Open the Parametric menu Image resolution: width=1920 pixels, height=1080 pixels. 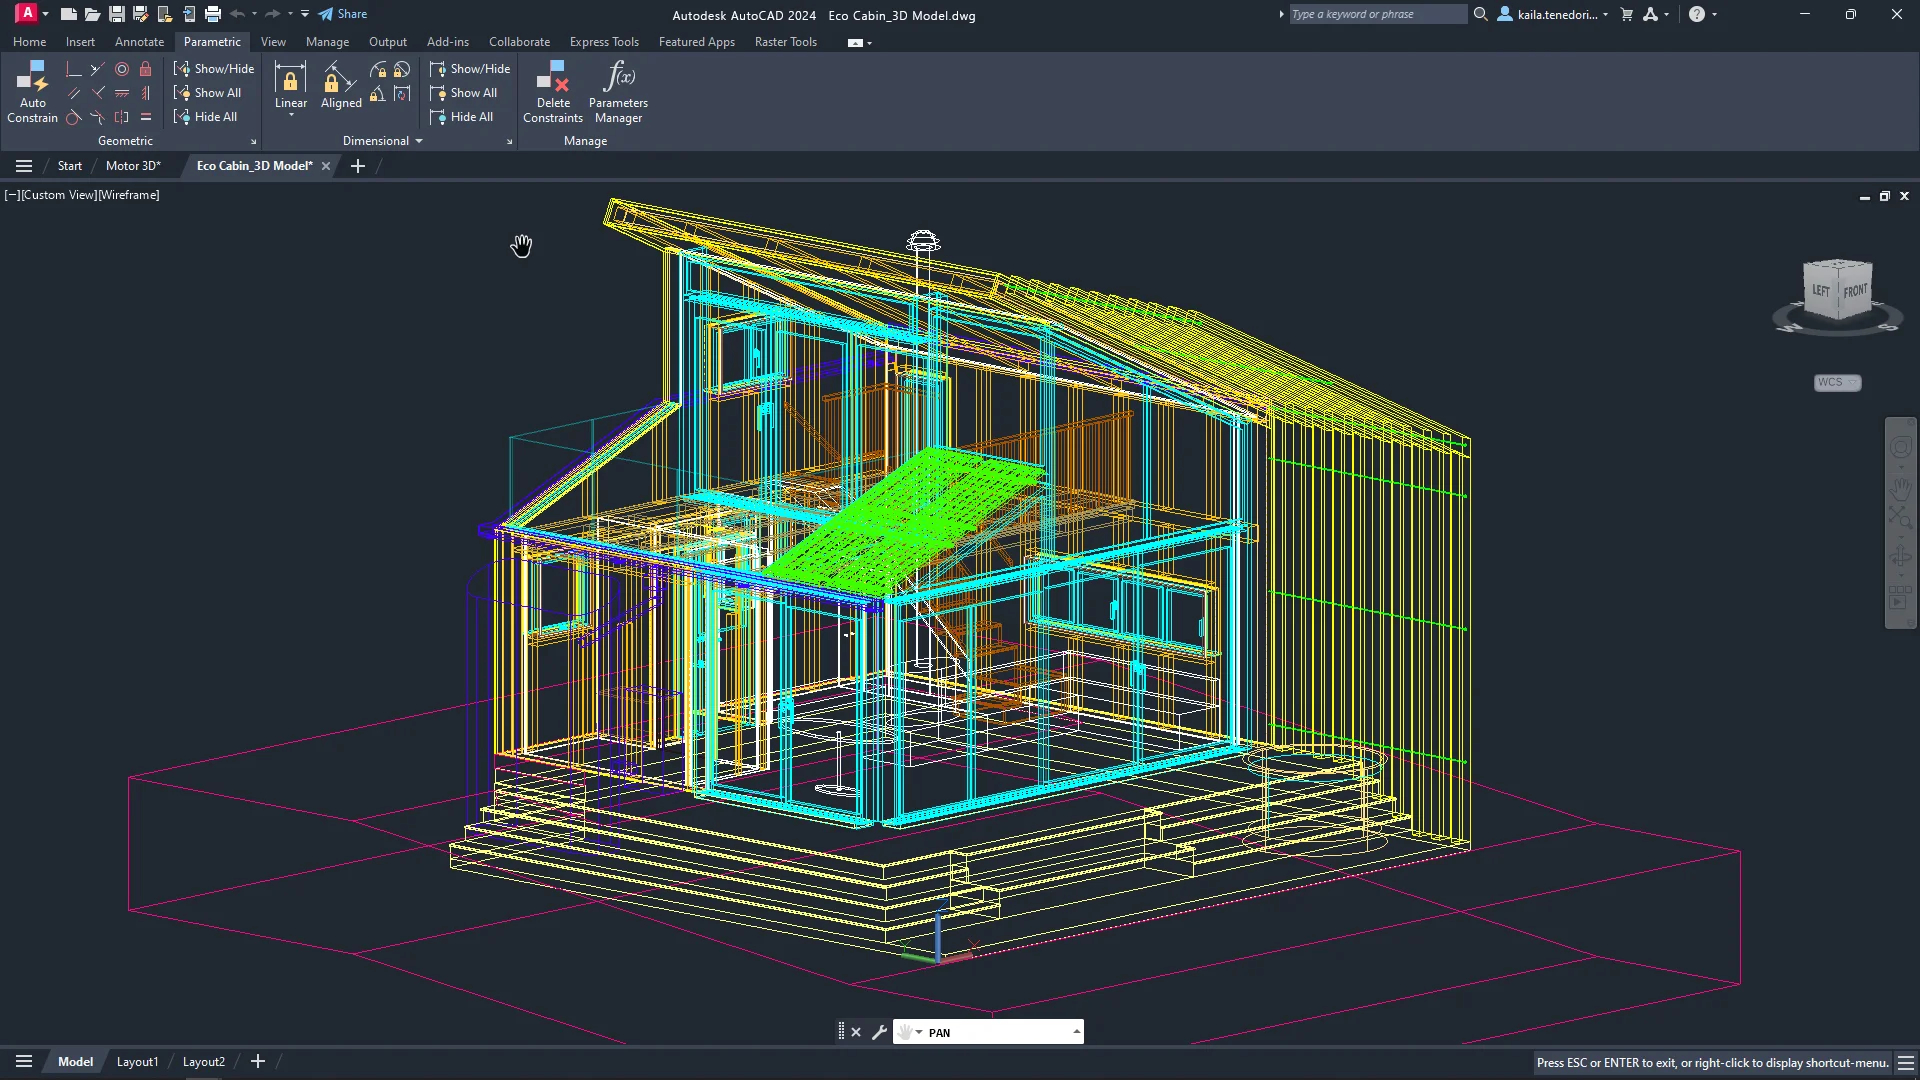(x=212, y=42)
